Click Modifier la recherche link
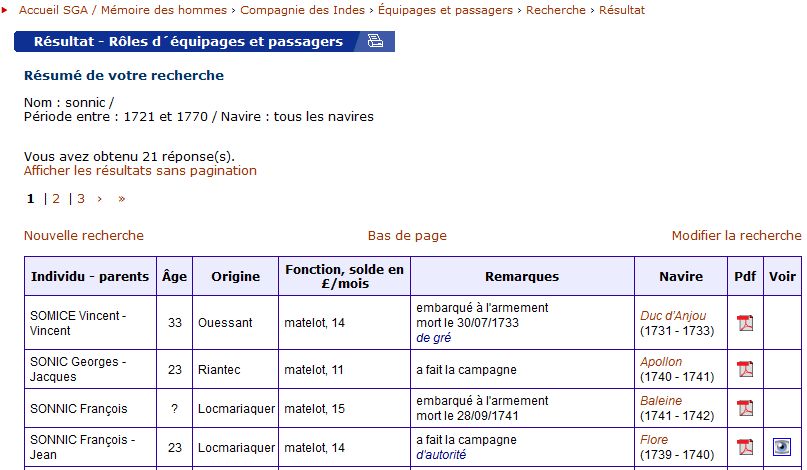 [736, 235]
